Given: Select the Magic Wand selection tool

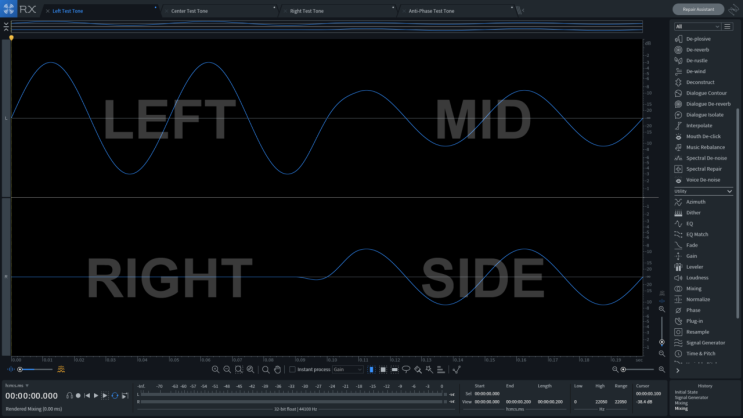Looking at the screenshot, I should click(x=429, y=370).
